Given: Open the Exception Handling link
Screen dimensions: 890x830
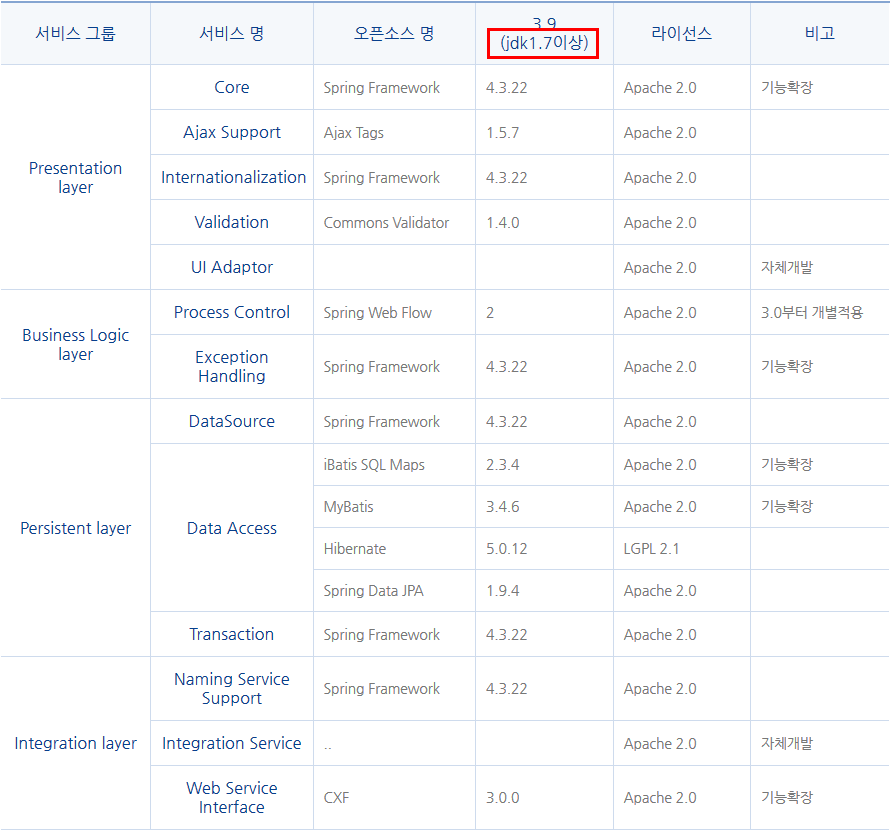Looking at the screenshot, I should click(232, 366).
